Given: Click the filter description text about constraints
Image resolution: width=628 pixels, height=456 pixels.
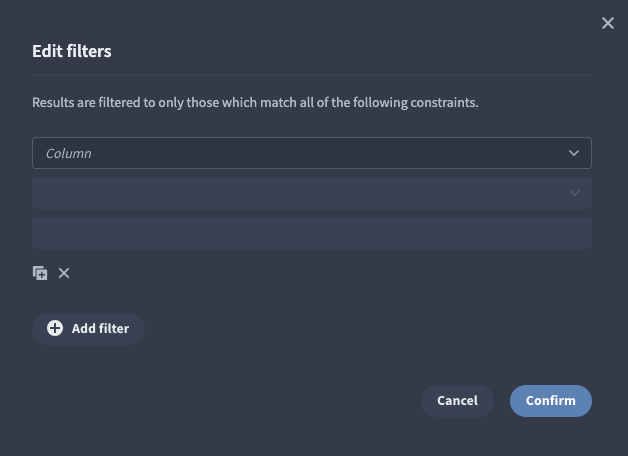Looking at the screenshot, I should [x=255, y=102].
